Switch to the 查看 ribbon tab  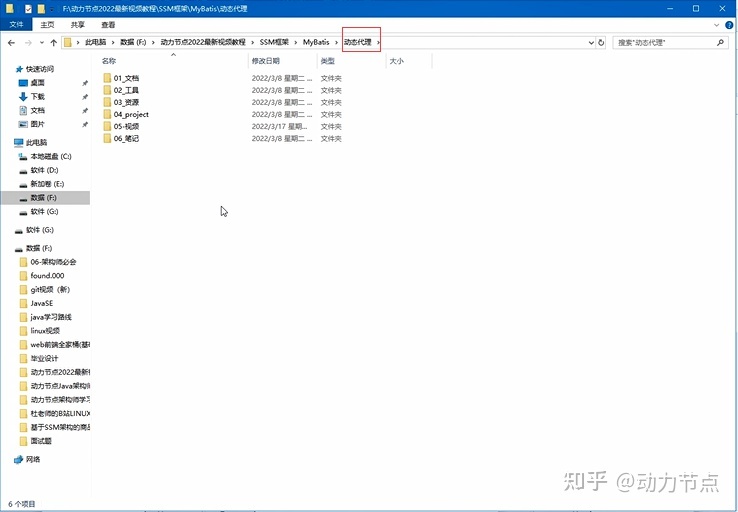click(x=108, y=24)
